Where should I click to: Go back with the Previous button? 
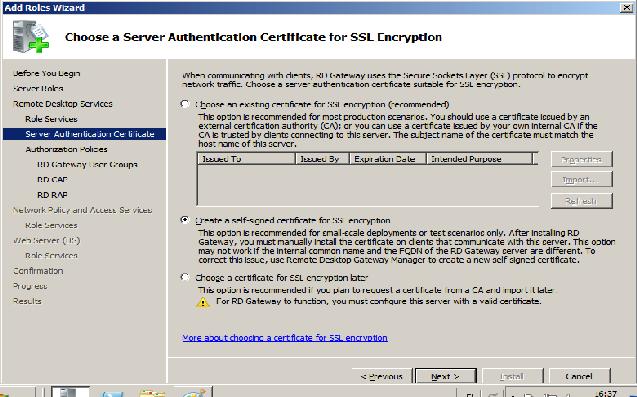pos(381,376)
